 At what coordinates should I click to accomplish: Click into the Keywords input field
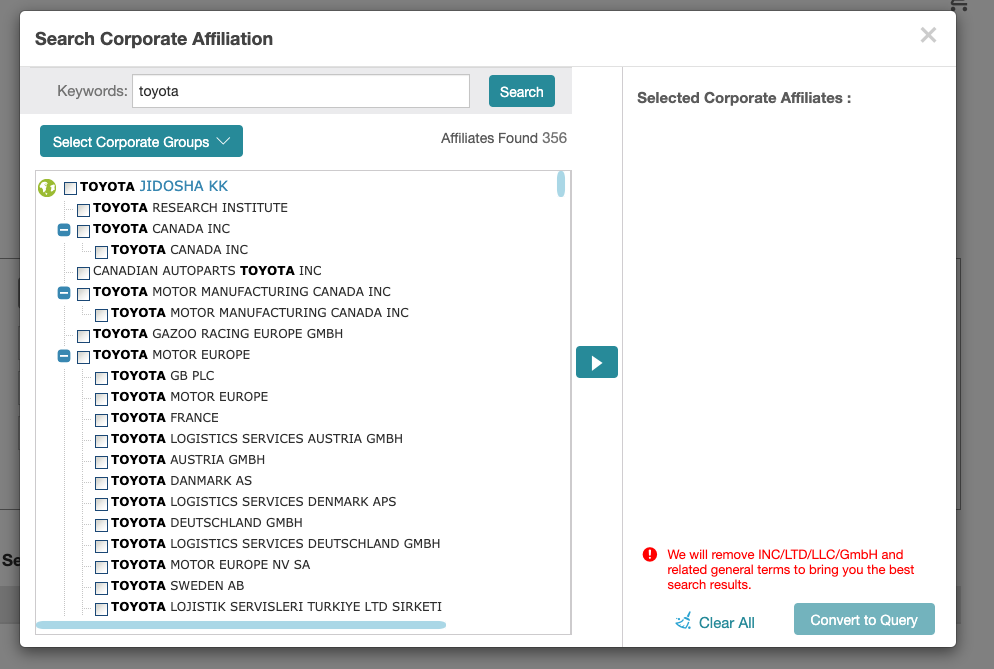[300, 91]
